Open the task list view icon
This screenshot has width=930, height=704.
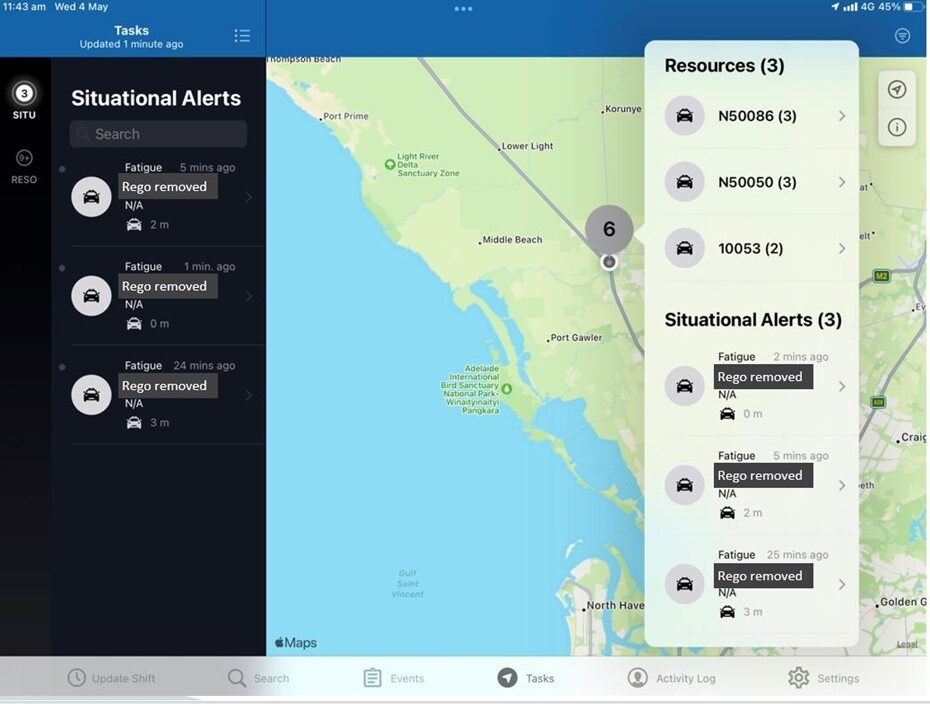(241, 36)
